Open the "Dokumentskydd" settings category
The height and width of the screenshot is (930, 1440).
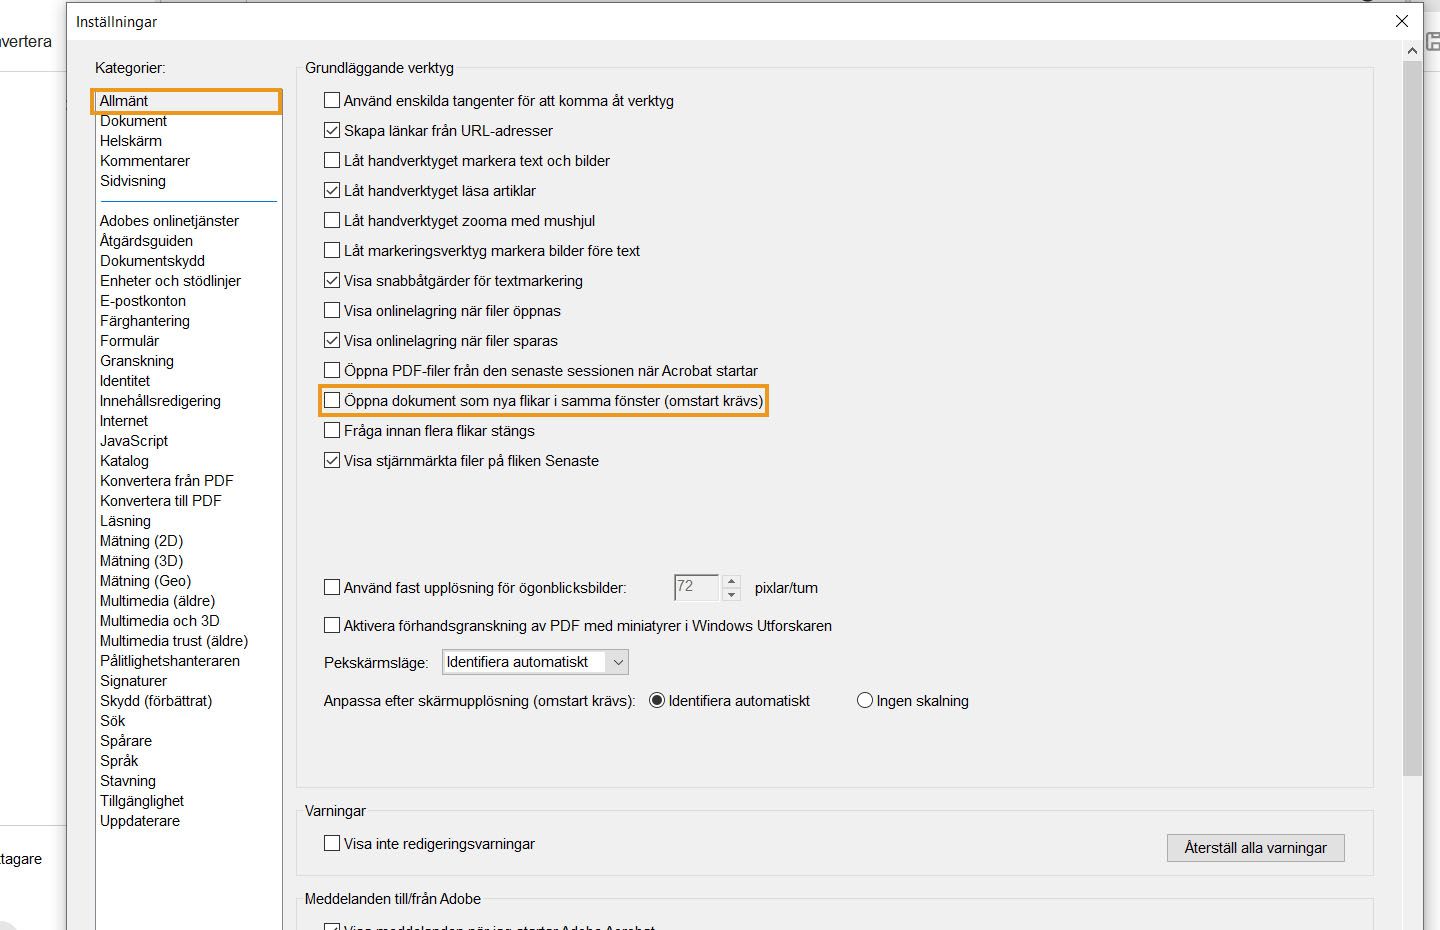tap(152, 260)
